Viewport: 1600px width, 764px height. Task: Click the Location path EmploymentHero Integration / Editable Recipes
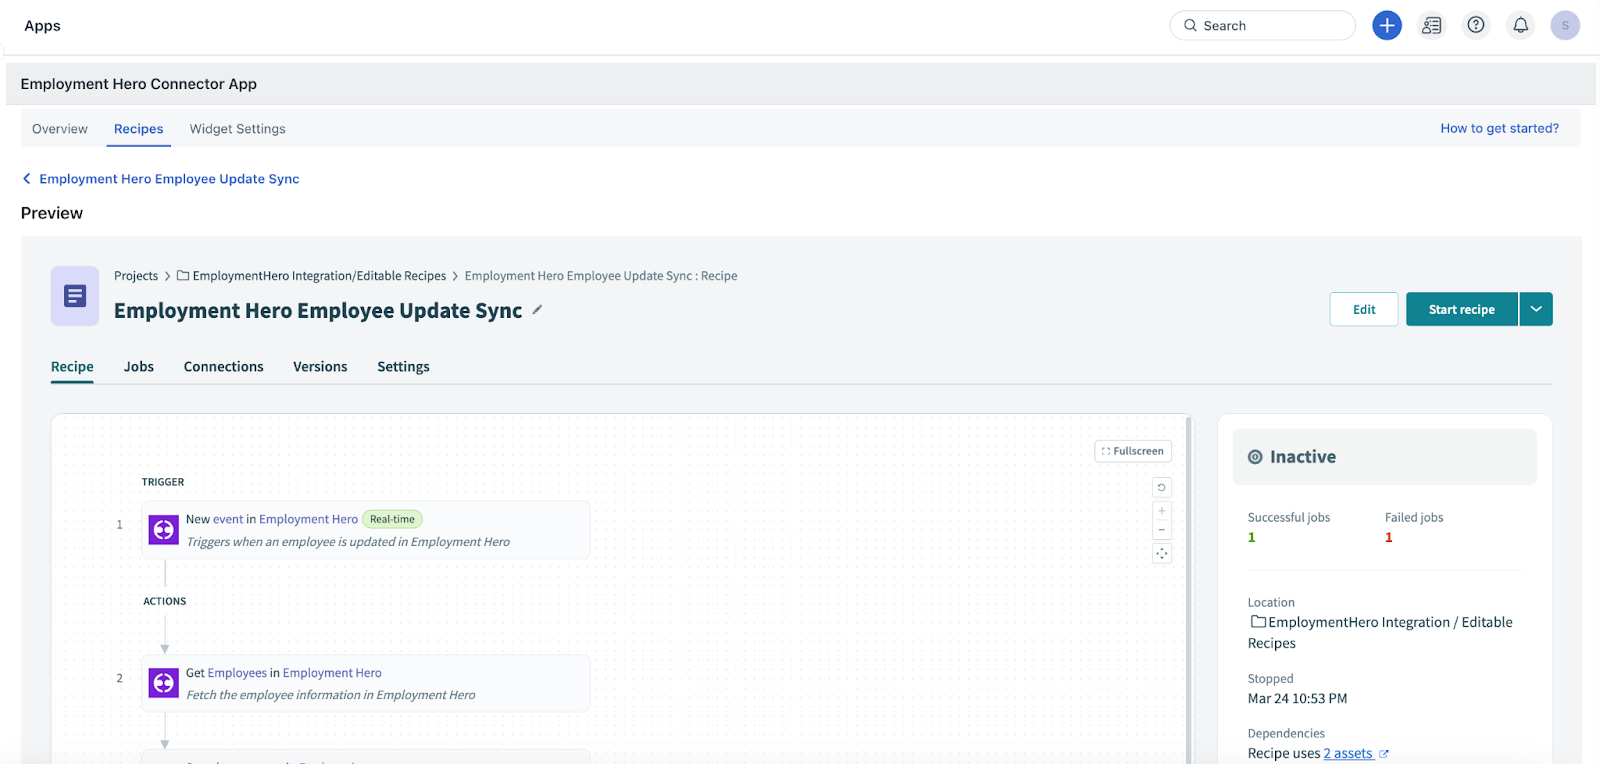tap(1380, 633)
